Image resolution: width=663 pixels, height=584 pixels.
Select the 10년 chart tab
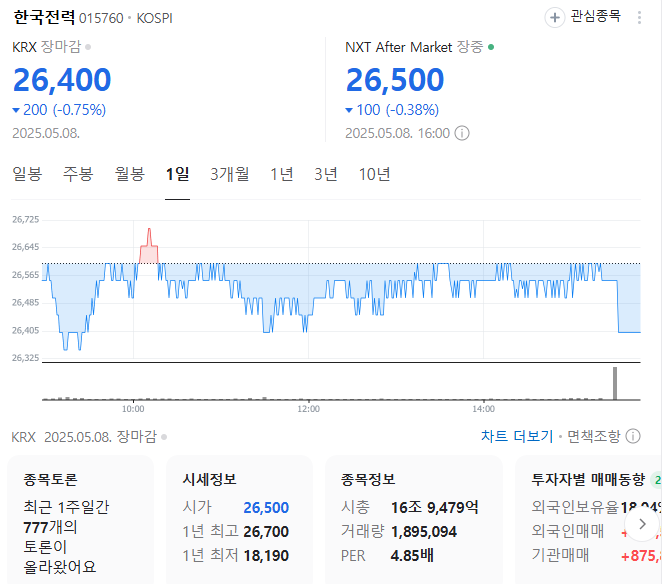pos(374,174)
